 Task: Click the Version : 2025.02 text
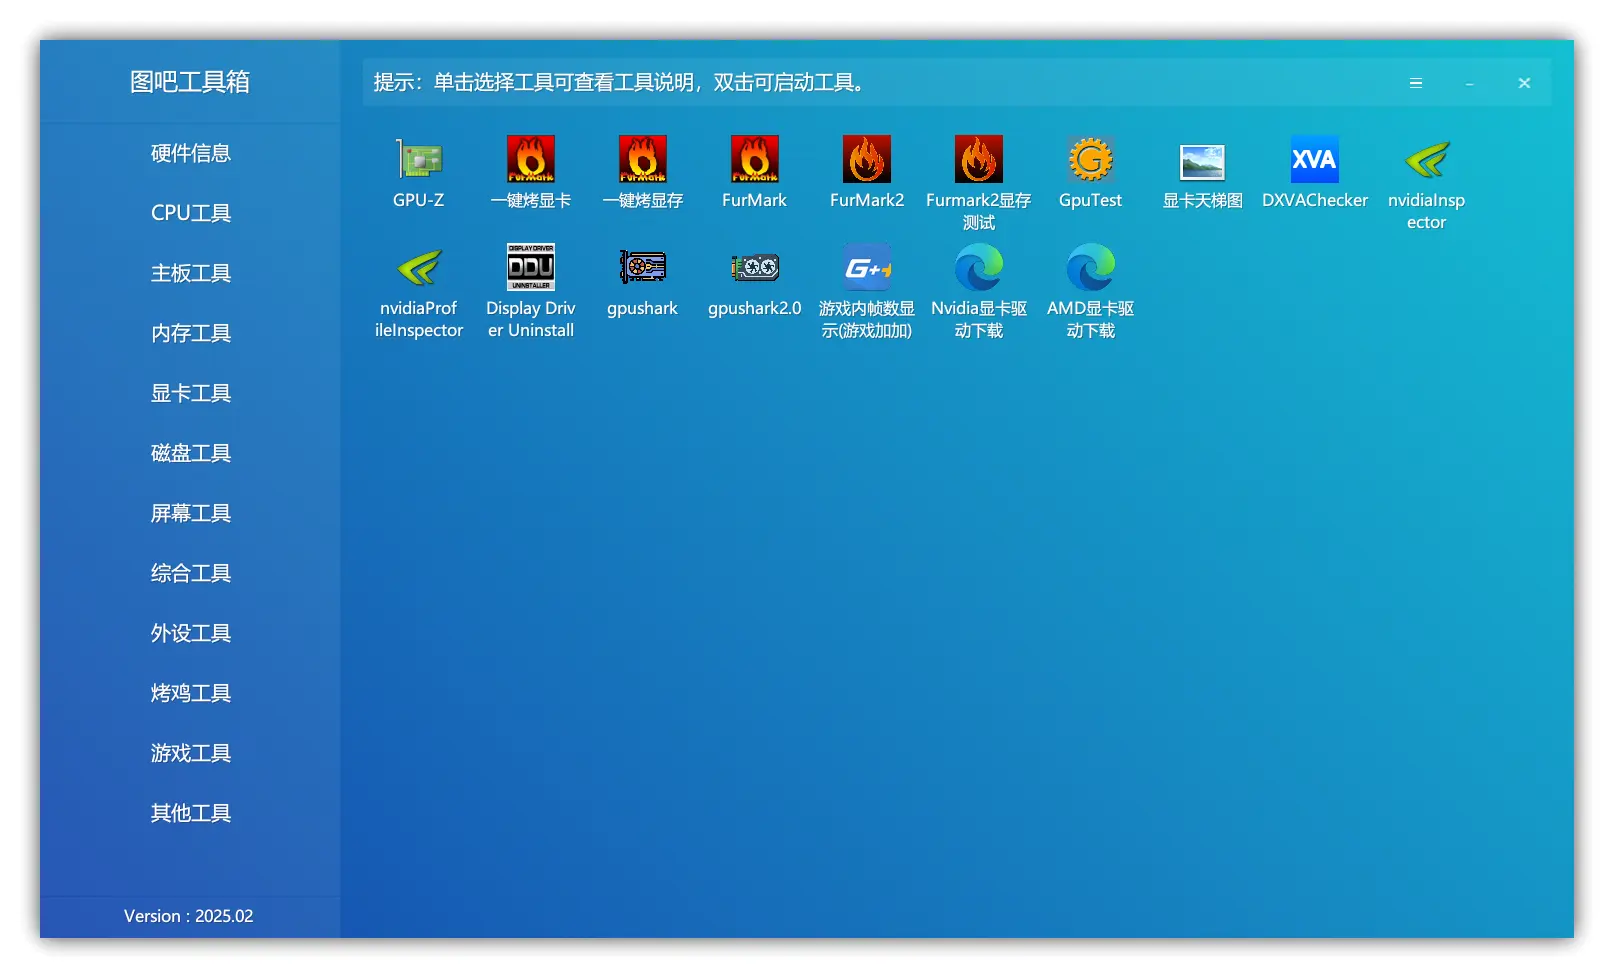click(189, 916)
